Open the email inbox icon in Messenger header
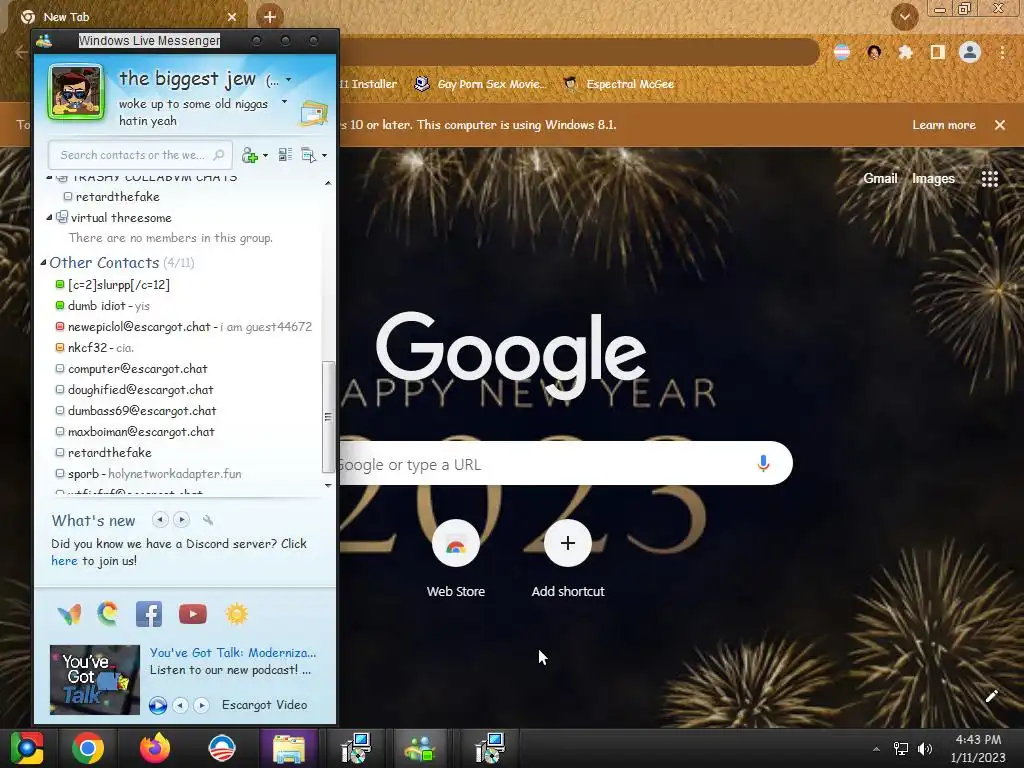 (x=313, y=114)
